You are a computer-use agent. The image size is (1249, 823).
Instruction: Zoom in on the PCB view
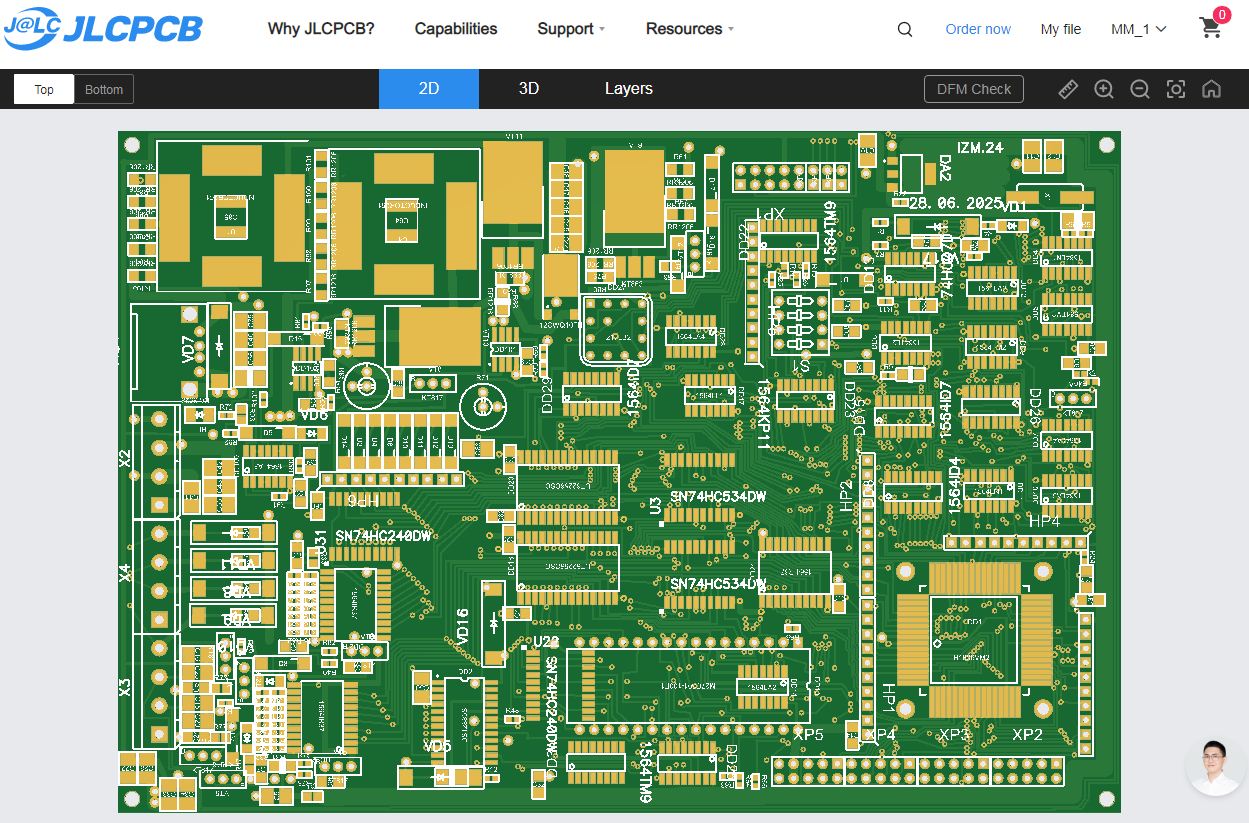coord(1104,89)
